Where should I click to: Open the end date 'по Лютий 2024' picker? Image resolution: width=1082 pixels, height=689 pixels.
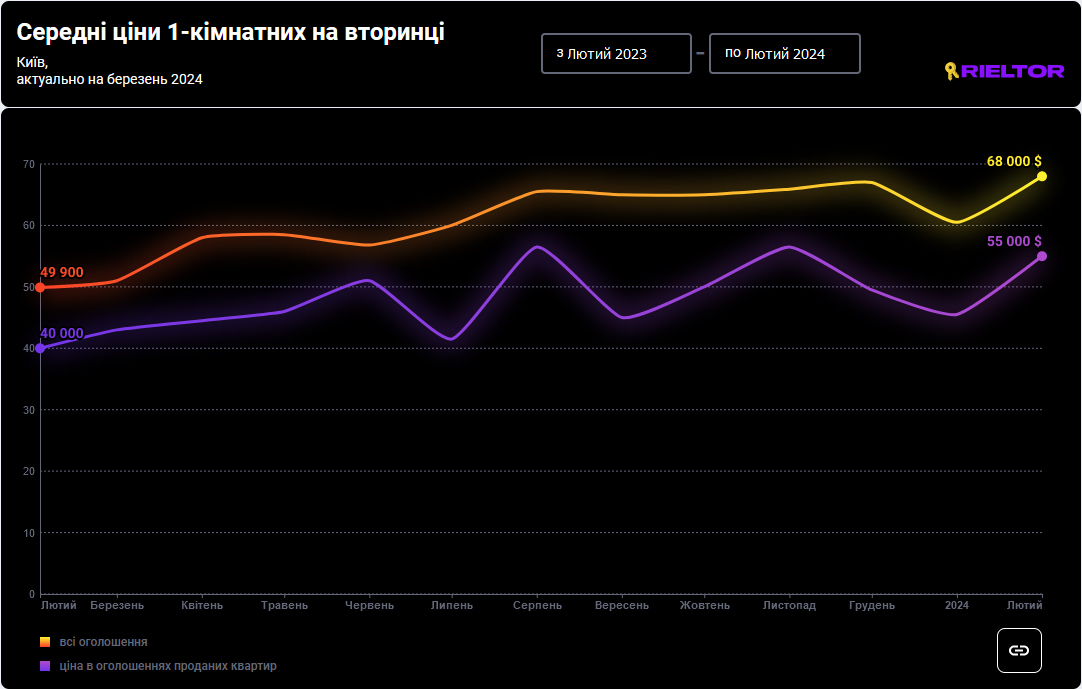pyautogui.click(x=784, y=54)
